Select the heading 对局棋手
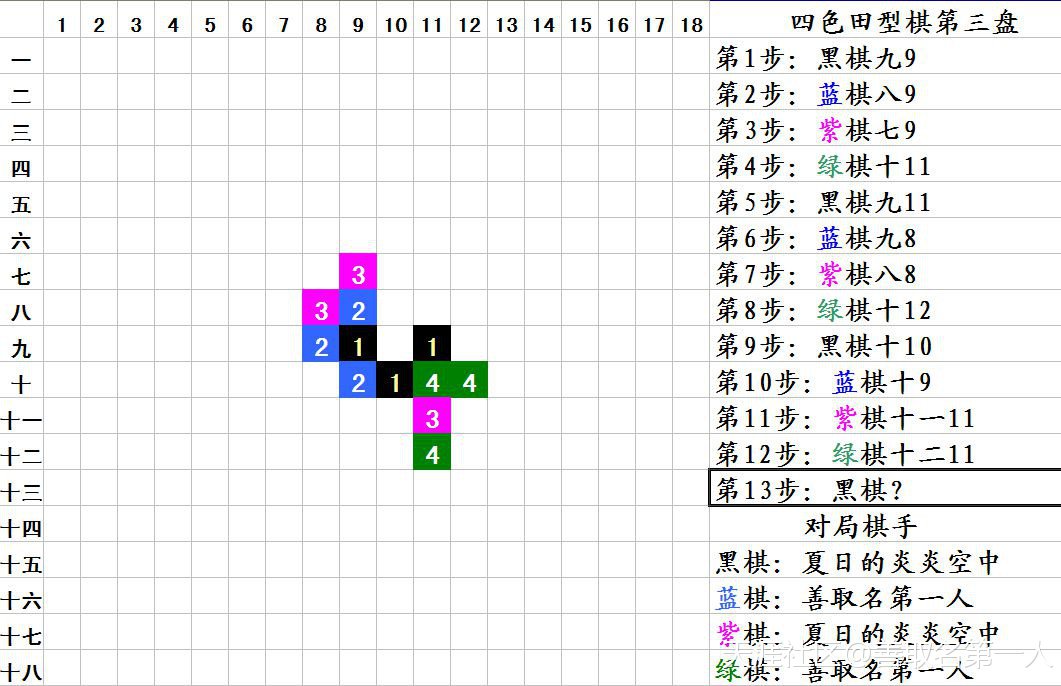Viewport: 1061px width, 686px height. (861, 526)
